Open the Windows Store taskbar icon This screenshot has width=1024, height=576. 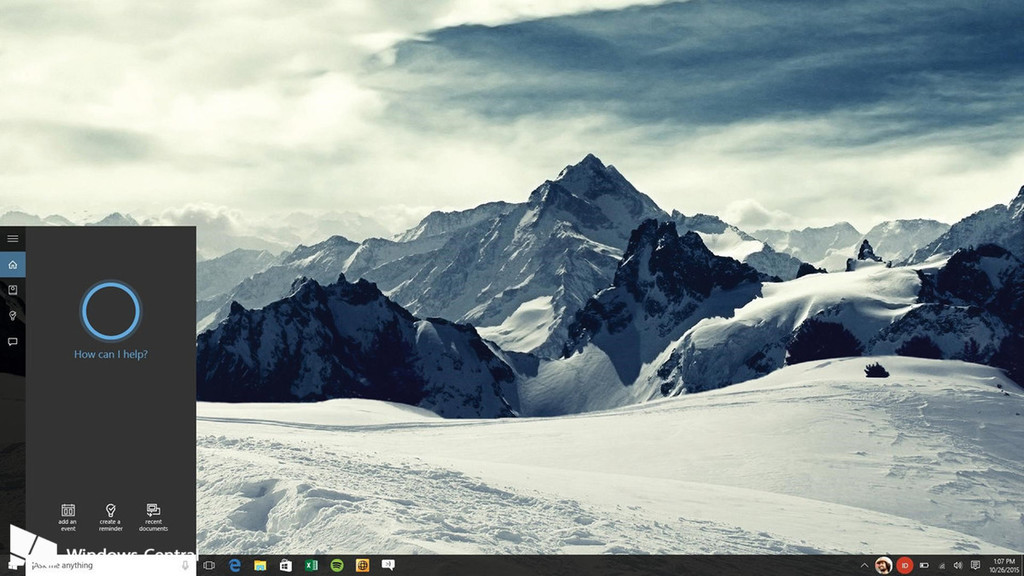[286, 565]
